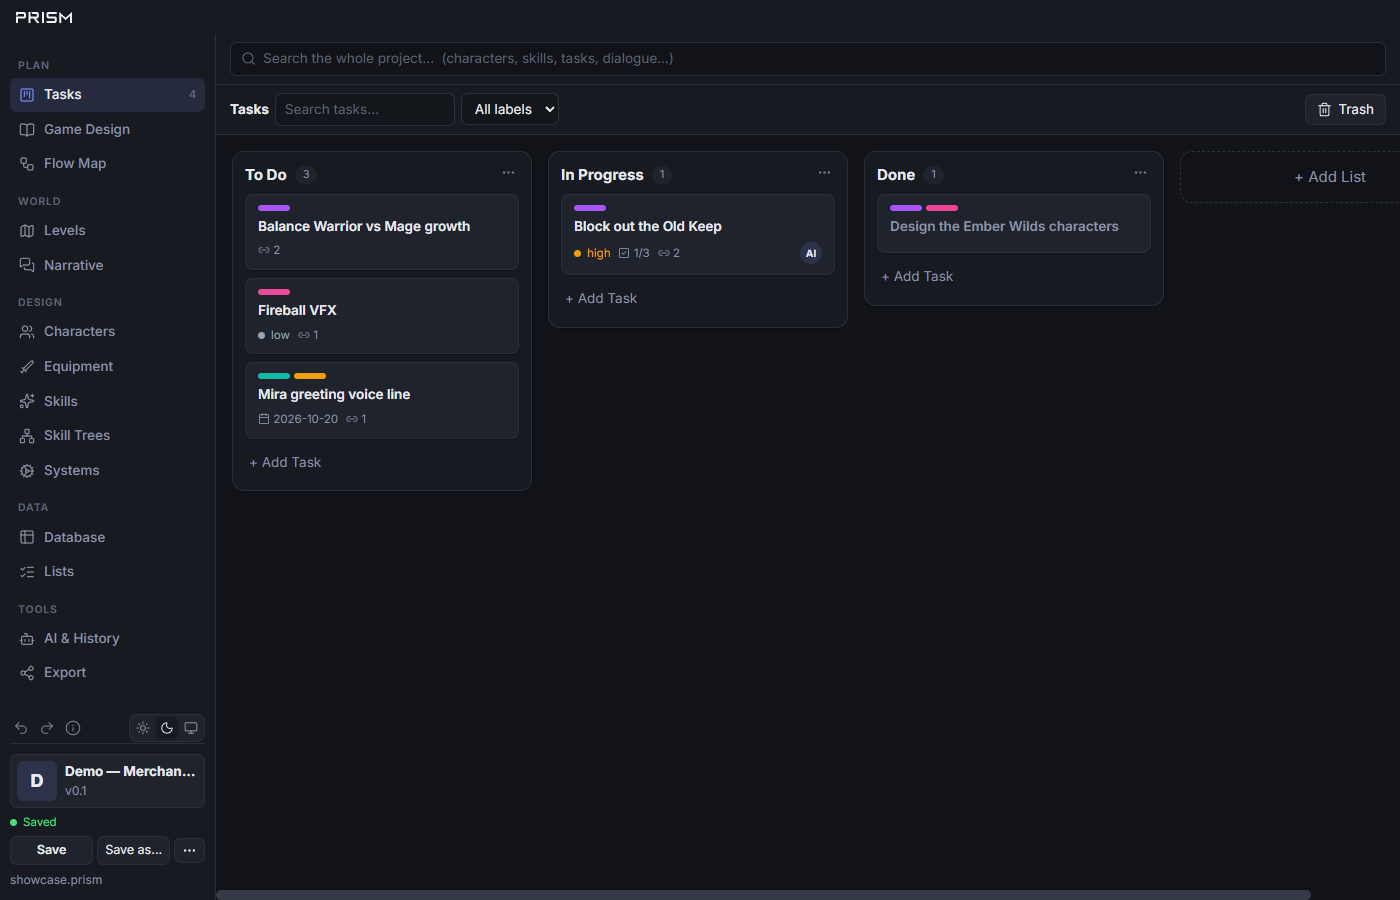Open the Demo project switcher

pyautogui.click(x=107, y=781)
